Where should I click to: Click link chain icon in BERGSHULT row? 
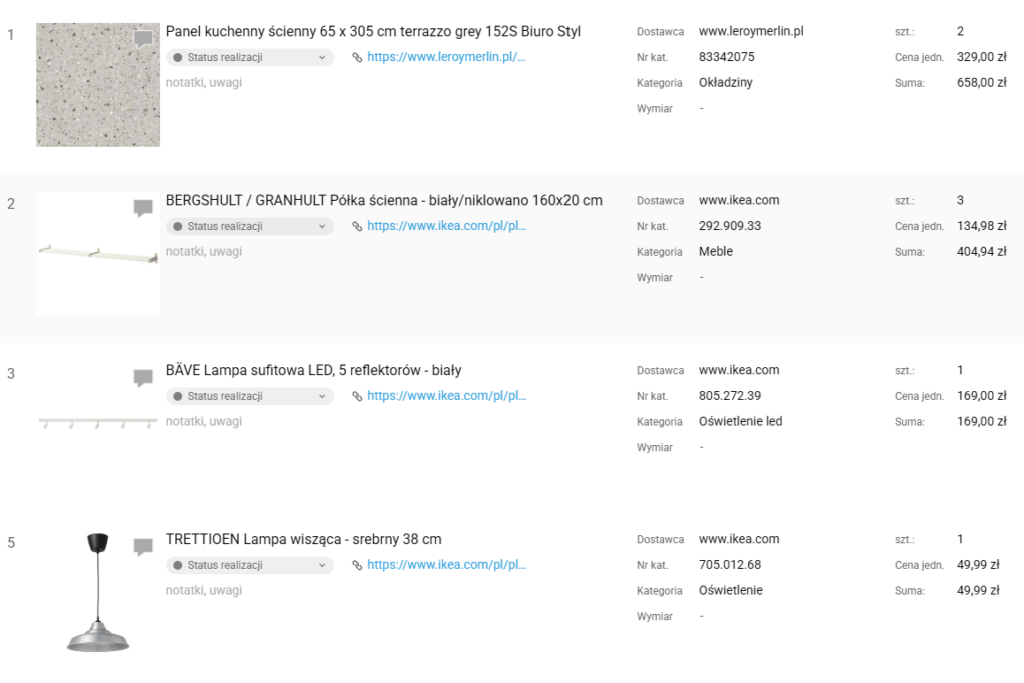pos(358,227)
